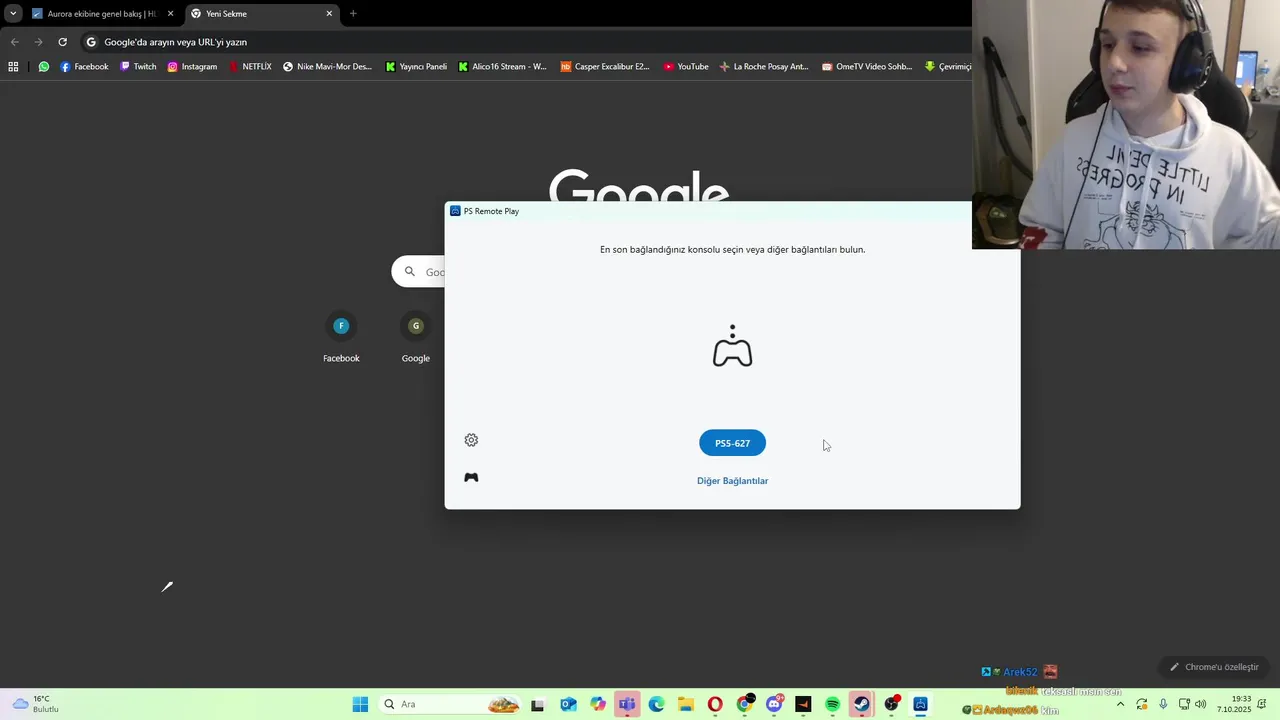Click the microphone icon in system tray
Screen dimensions: 1280x720
(1163, 704)
